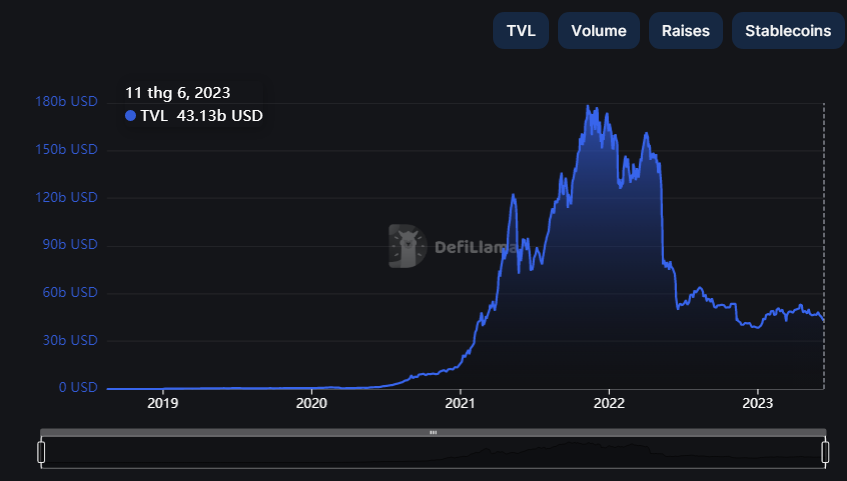The width and height of the screenshot is (847, 481).
Task: Show the Stablecoins chart
Action: [x=787, y=31]
